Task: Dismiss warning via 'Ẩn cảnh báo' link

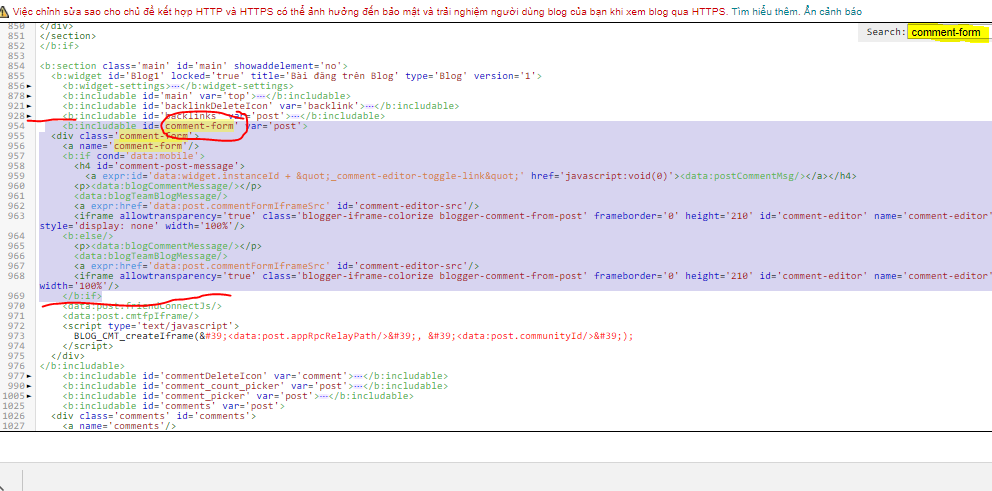Action: pos(833,12)
